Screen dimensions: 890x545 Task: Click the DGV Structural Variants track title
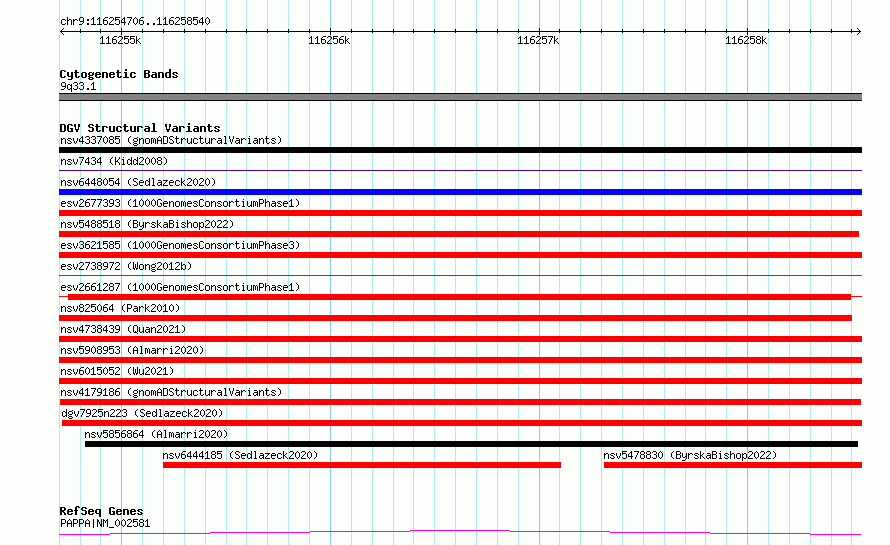pyautogui.click(x=140, y=128)
